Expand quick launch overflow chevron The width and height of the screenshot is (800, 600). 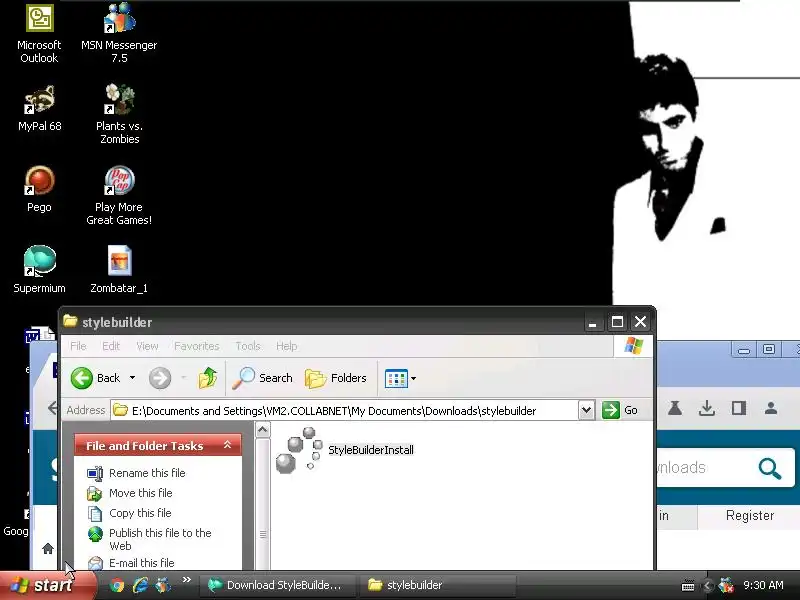point(187,580)
